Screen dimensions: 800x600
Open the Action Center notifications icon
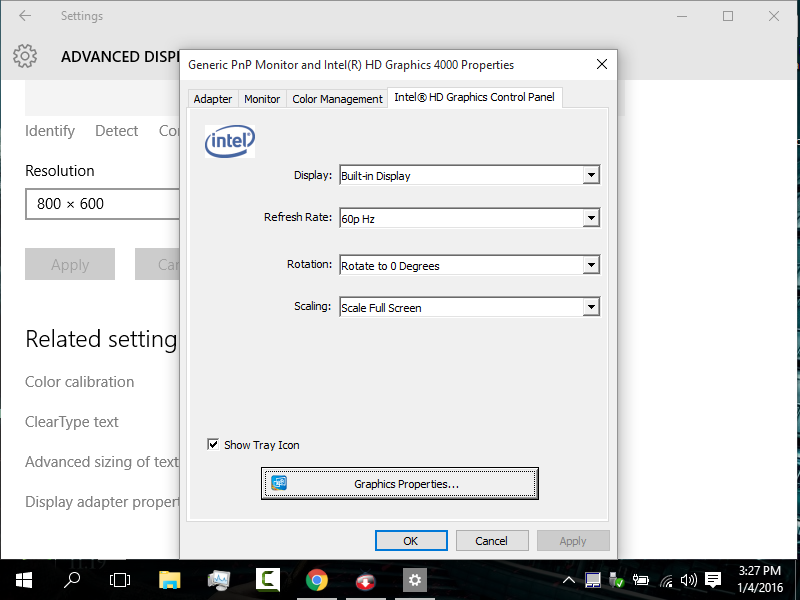coord(712,579)
